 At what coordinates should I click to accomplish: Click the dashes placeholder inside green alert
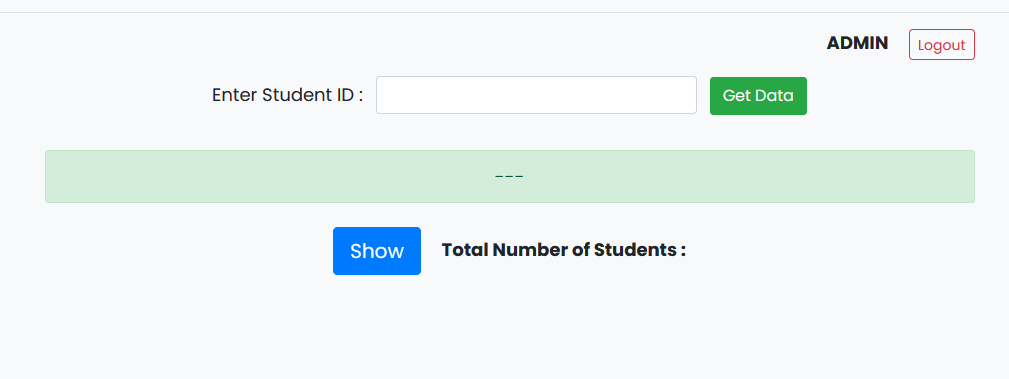click(509, 176)
